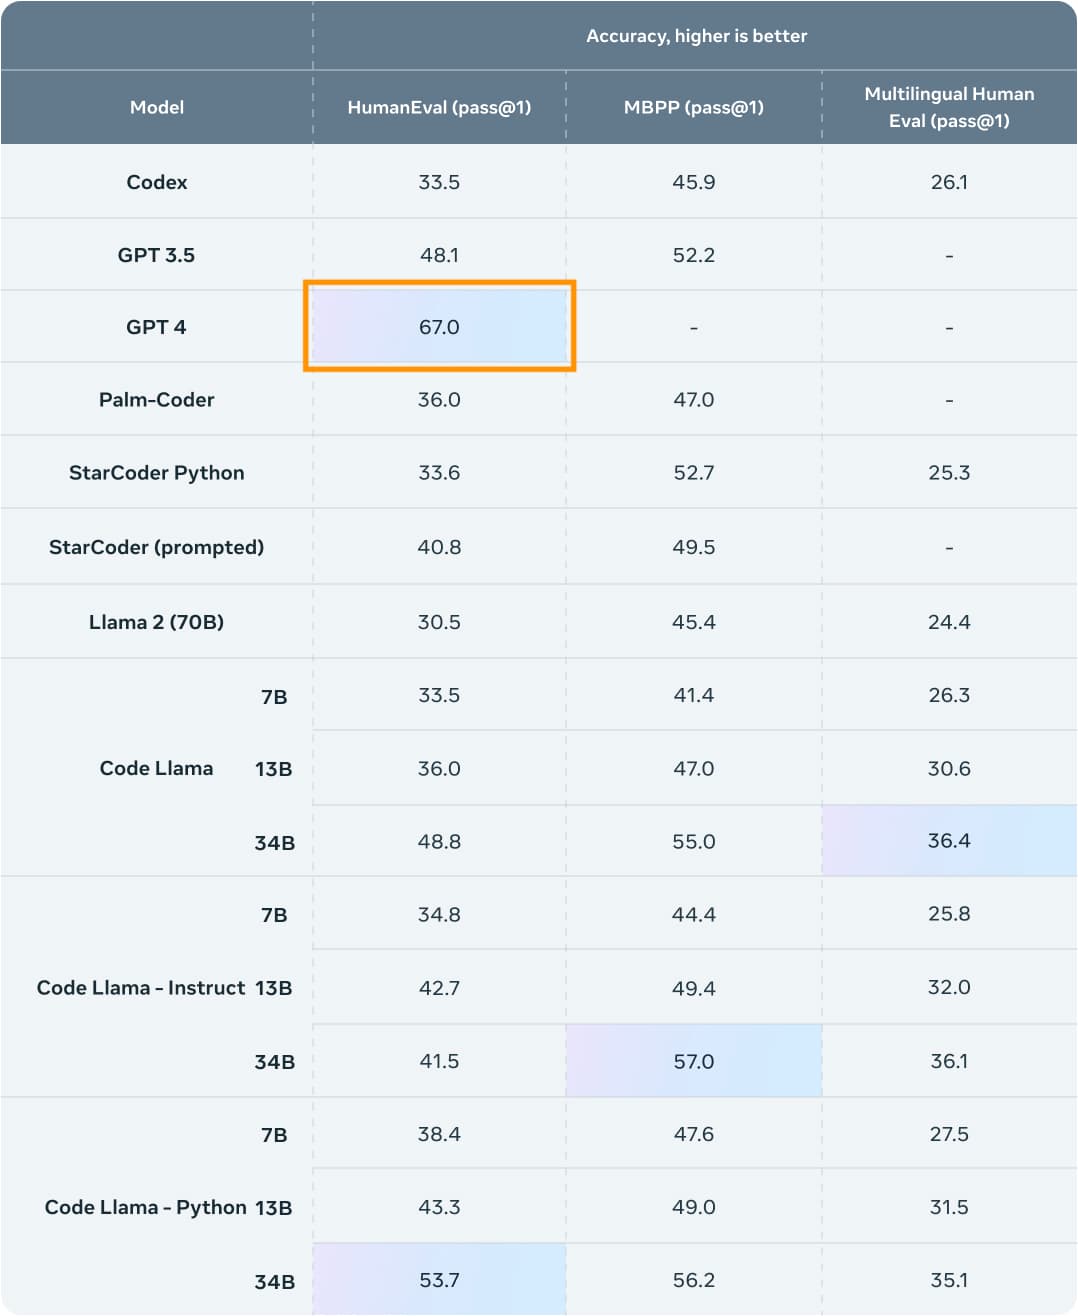Select the 'GPT 3.5' model name
Viewport: 1078px width, 1316px height.
(x=156, y=255)
